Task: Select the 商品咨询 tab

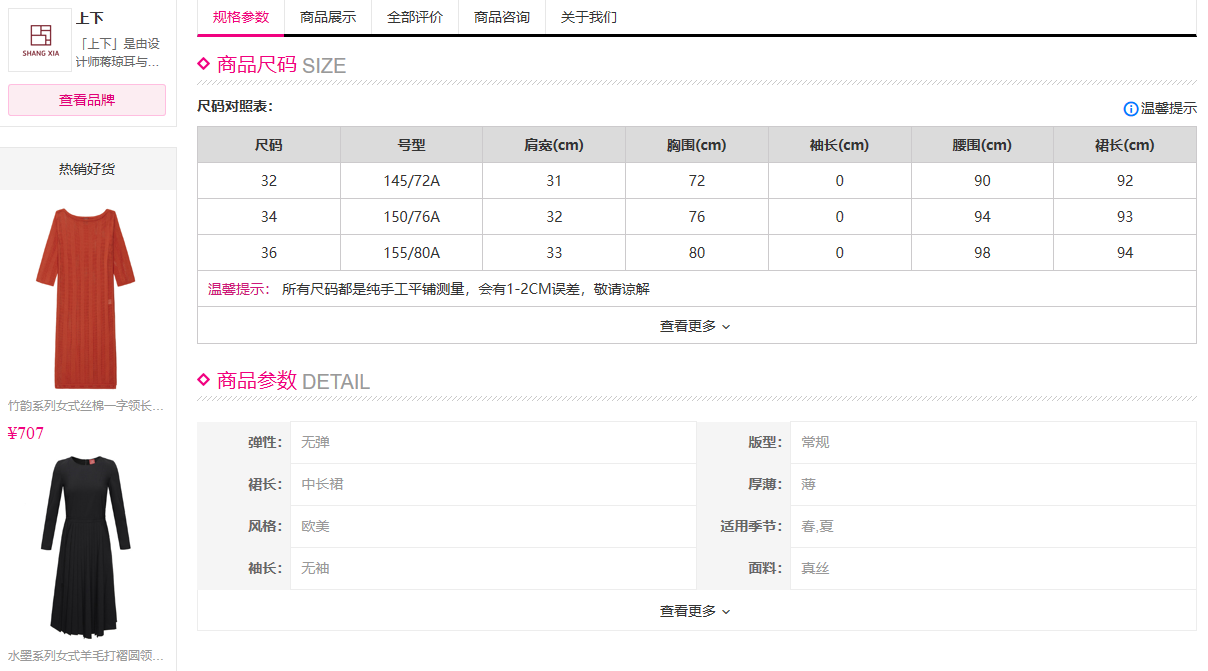Action: (502, 17)
